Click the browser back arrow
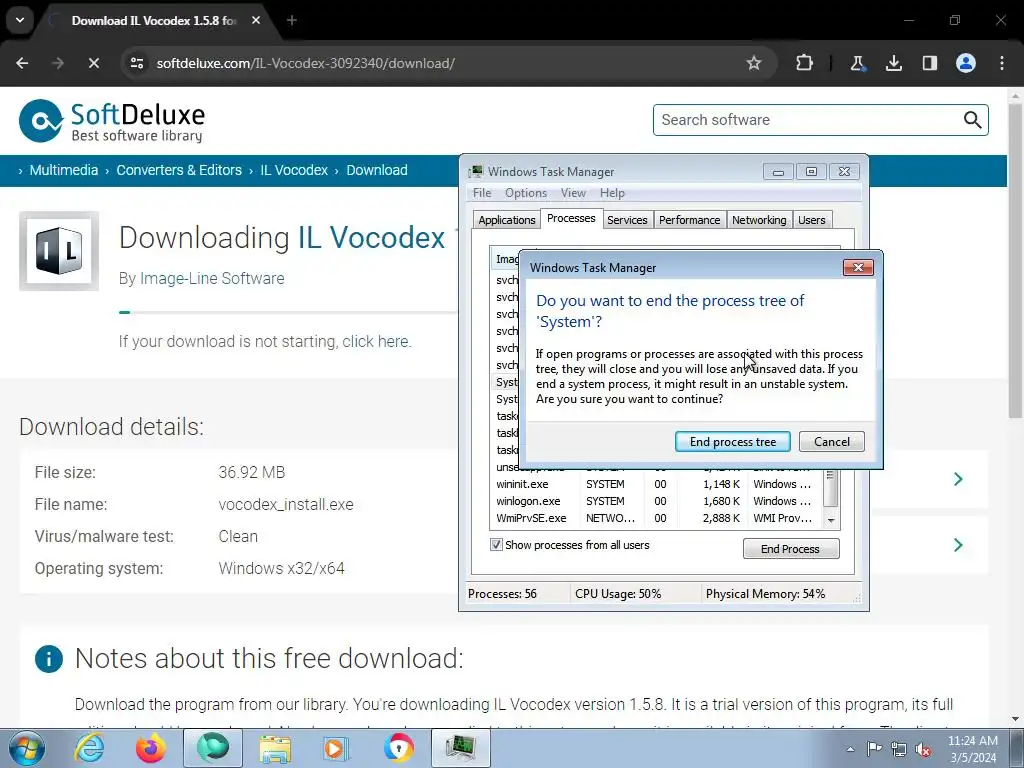This screenshot has height=768, width=1024. click(x=22, y=63)
